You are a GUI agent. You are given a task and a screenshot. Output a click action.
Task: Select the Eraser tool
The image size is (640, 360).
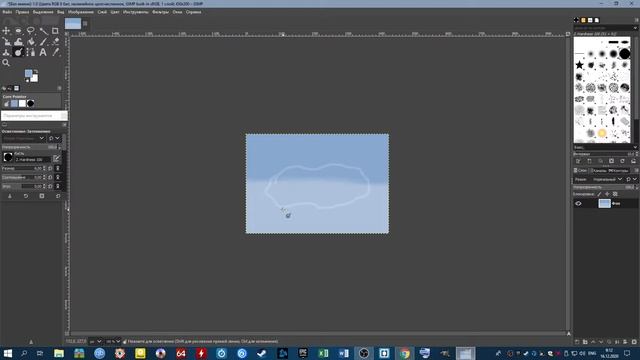(x=56, y=42)
